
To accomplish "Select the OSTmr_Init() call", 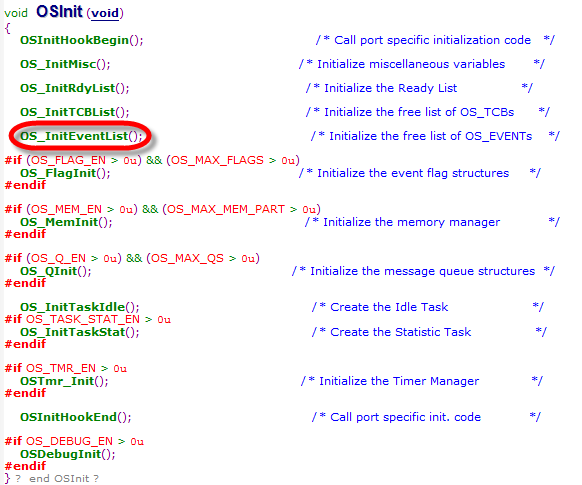I will coord(64,381).
